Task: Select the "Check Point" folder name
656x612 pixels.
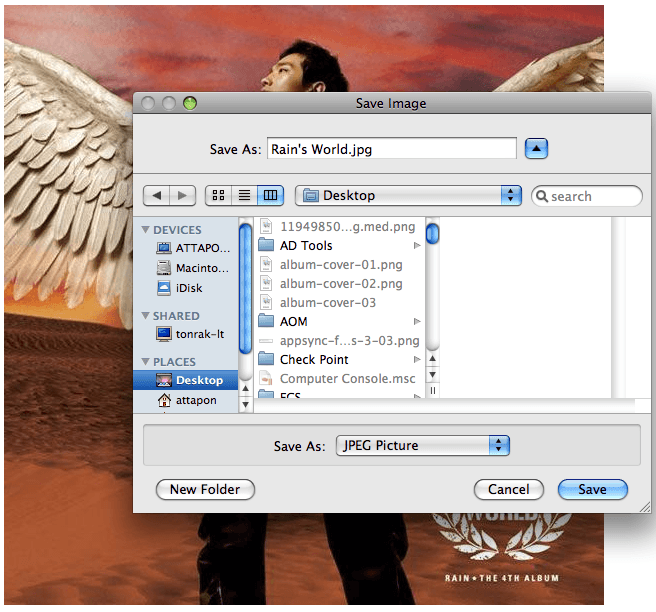Action: (314, 359)
